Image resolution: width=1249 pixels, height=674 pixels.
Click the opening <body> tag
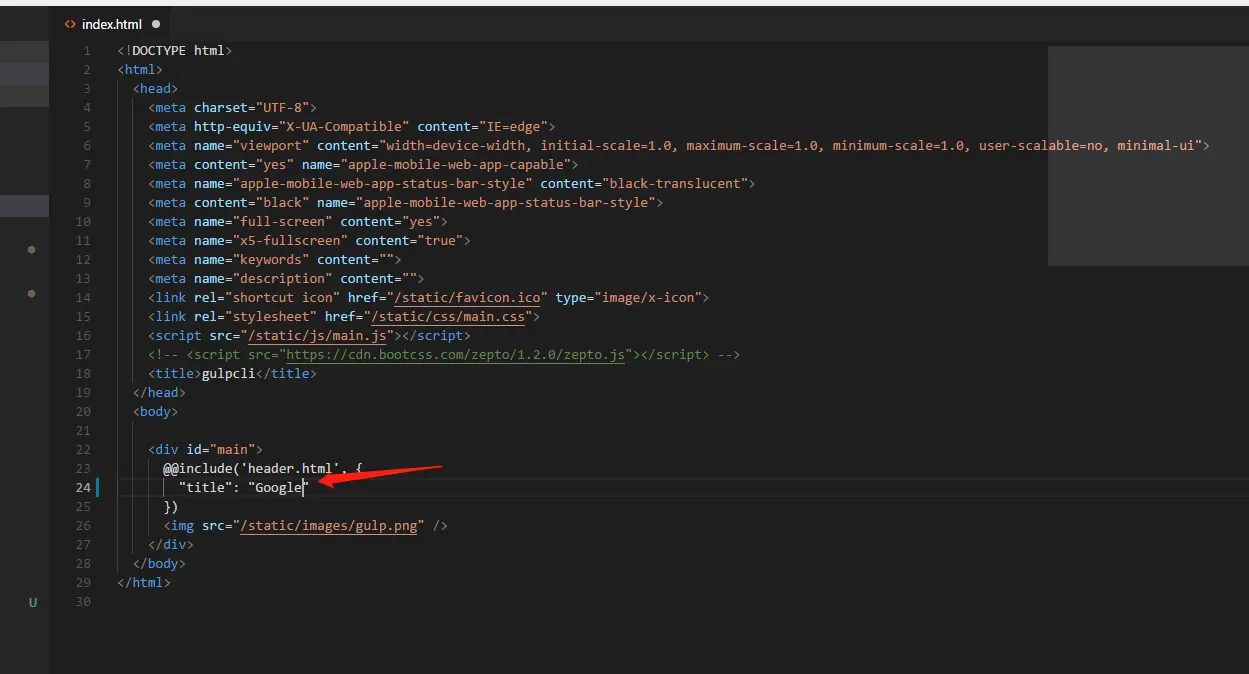(156, 411)
